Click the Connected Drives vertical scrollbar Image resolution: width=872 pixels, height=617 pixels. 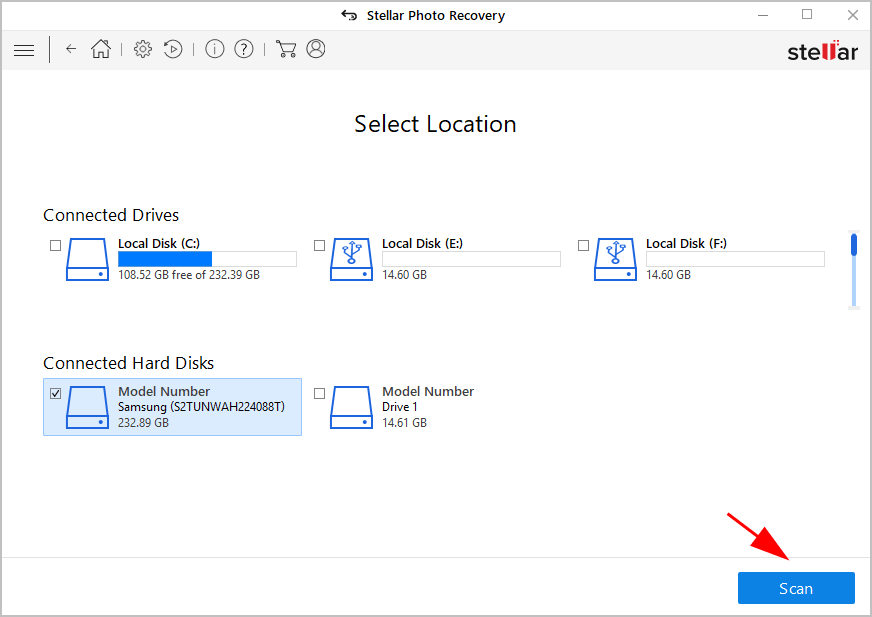tap(854, 269)
